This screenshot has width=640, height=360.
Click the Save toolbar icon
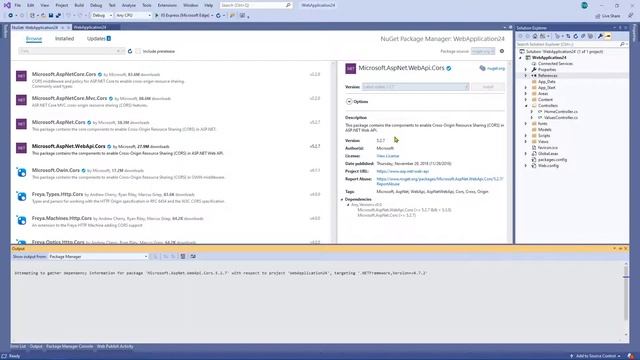coord(51,16)
